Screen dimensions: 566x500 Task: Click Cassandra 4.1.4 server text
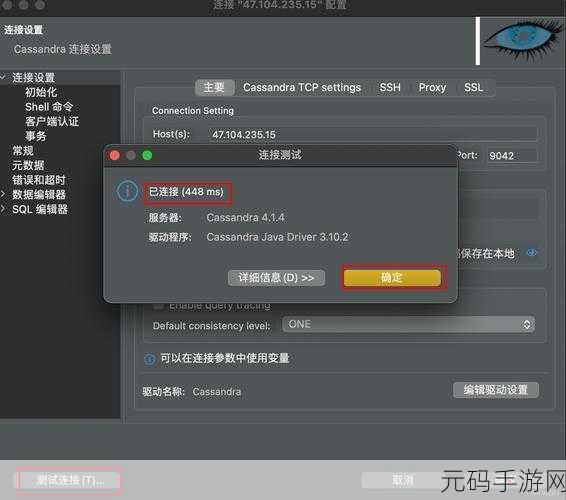[245, 218]
